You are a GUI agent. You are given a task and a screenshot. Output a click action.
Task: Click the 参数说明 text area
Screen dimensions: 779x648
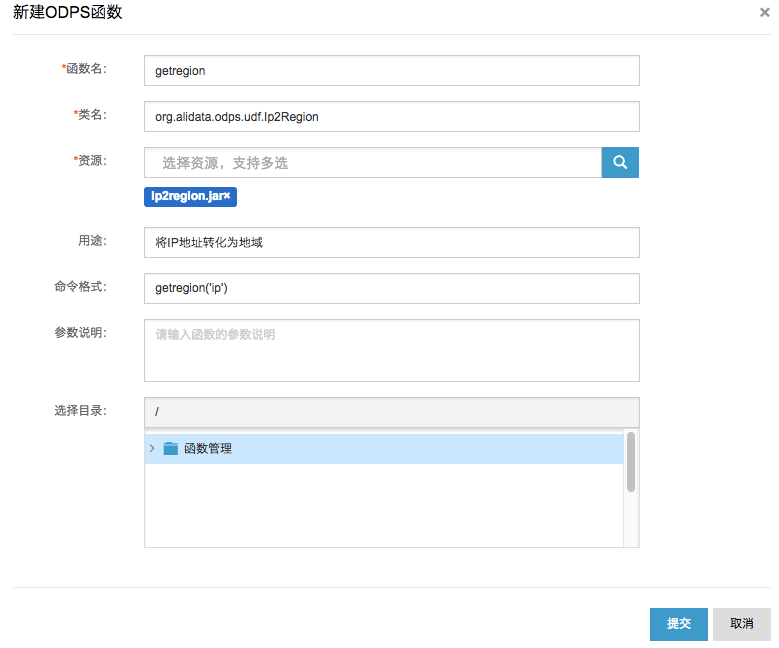[391, 350]
